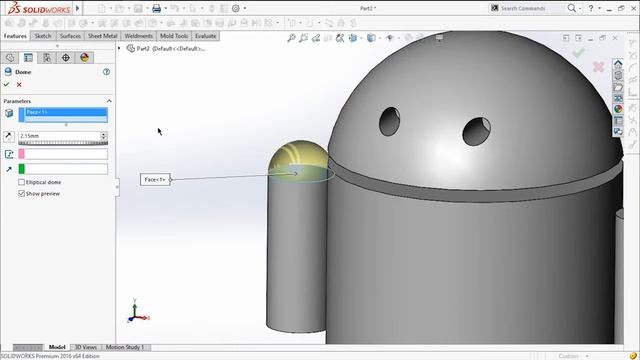Switch to the Sketch tab
Viewport: 640px width, 360px height.
43,36
